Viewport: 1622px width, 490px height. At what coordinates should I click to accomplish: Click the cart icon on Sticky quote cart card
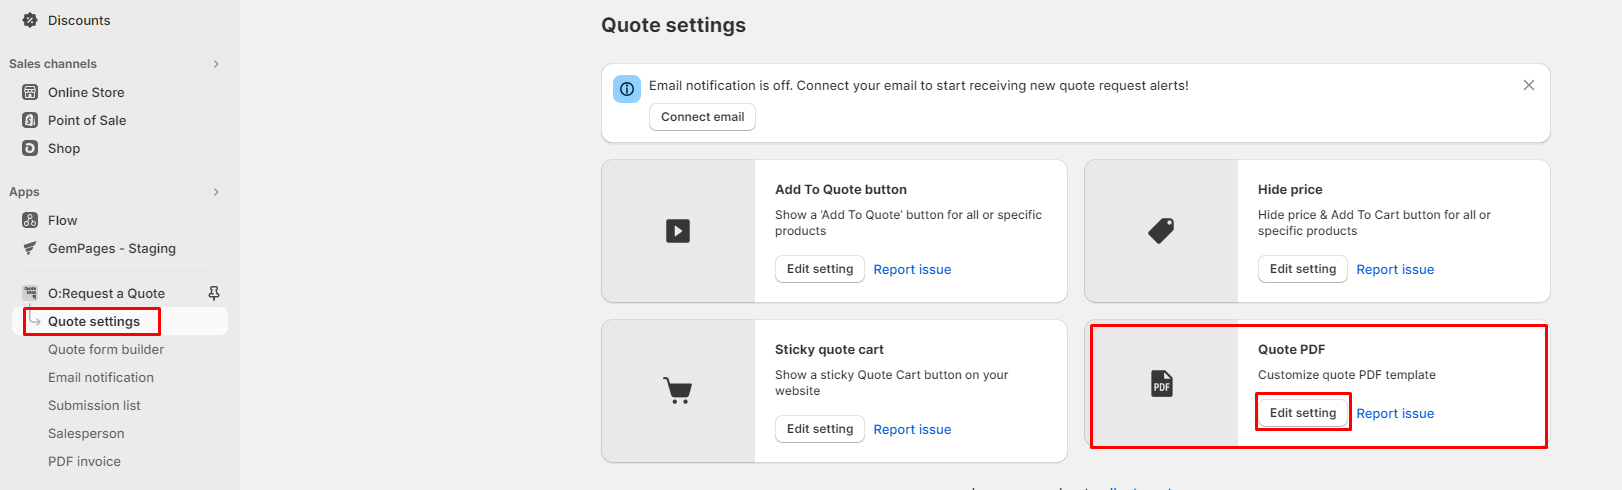click(678, 390)
